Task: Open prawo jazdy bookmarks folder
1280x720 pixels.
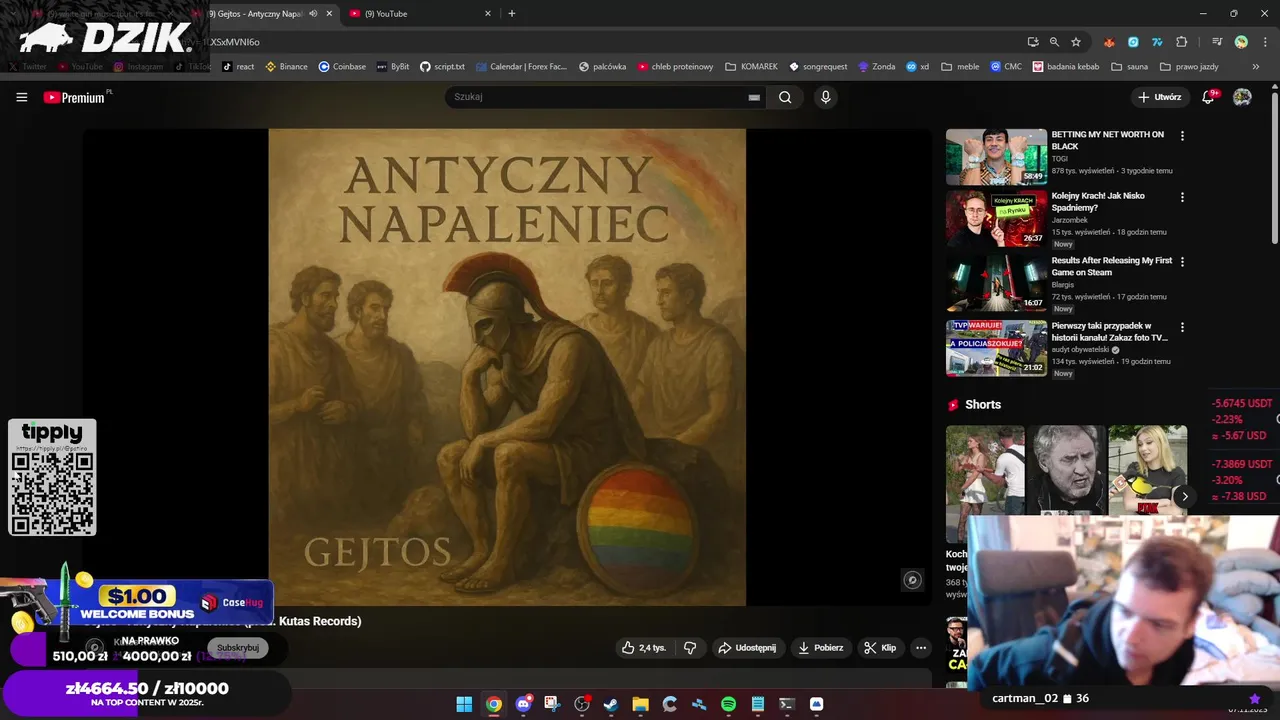Action: pyautogui.click(x=1189, y=67)
